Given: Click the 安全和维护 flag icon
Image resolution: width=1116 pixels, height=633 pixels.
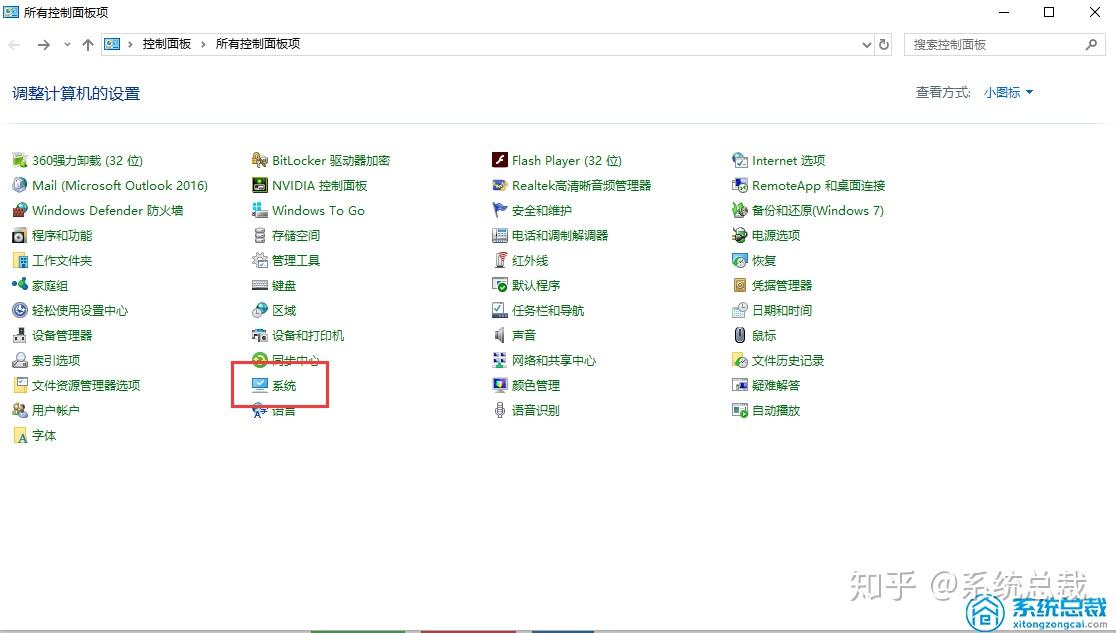Looking at the screenshot, I should click(x=500, y=210).
